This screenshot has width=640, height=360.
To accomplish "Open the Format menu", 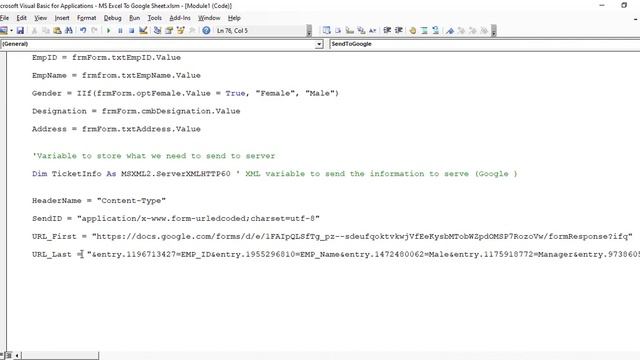I will pyautogui.click(x=87, y=18).
